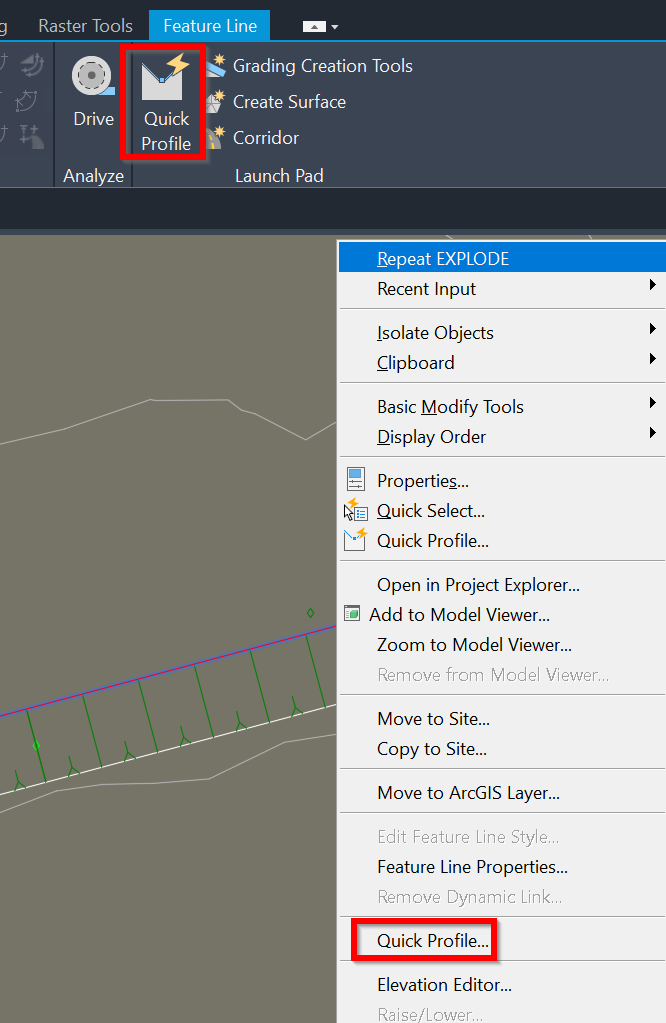666x1023 pixels.
Task: Click the Quick Profile ribbon button
Action: (x=166, y=103)
